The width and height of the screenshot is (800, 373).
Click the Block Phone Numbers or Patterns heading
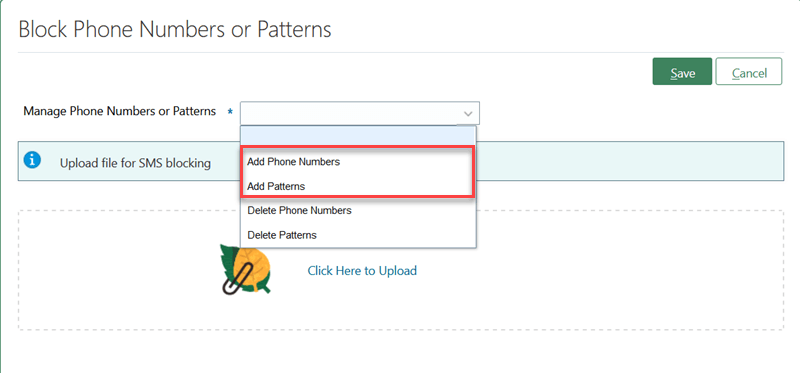pyautogui.click(x=175, y=30)
